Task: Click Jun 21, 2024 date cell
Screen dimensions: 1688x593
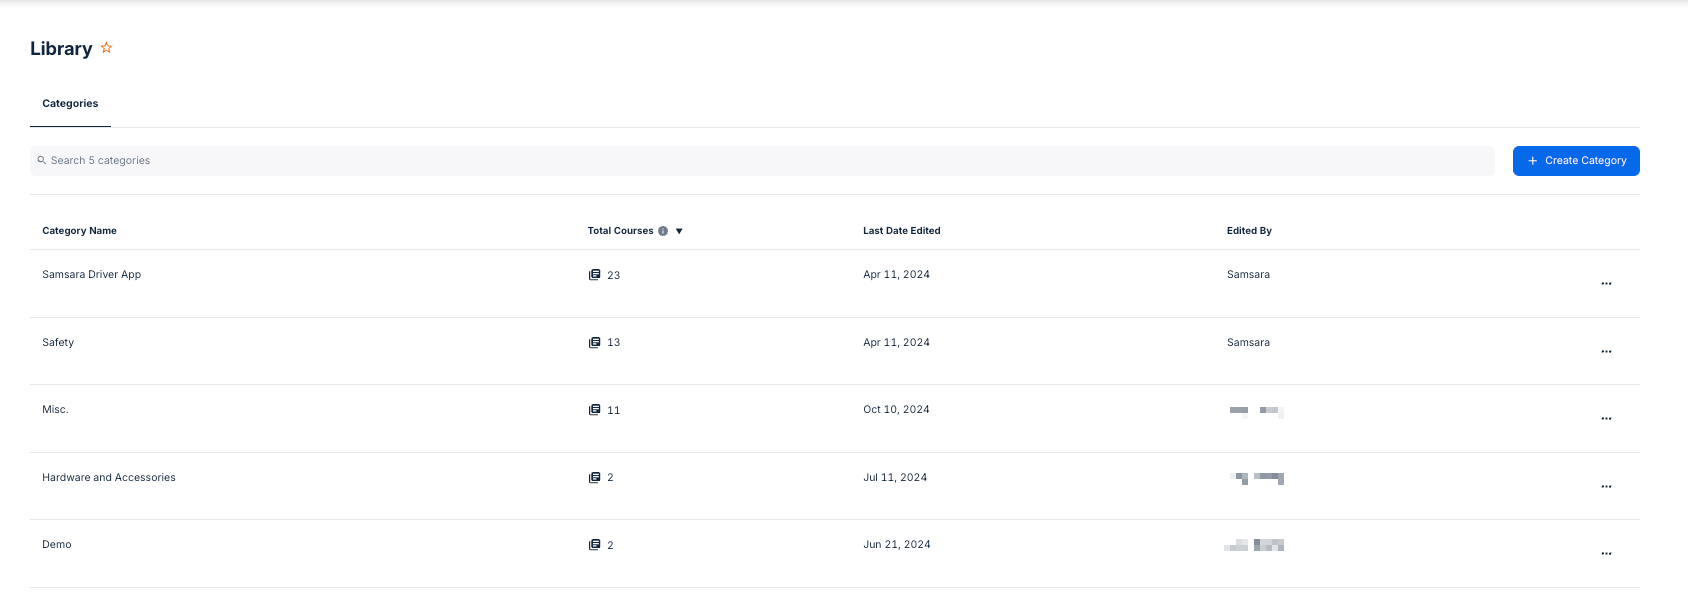Action: pyautogui.click(x=897, y=544)
